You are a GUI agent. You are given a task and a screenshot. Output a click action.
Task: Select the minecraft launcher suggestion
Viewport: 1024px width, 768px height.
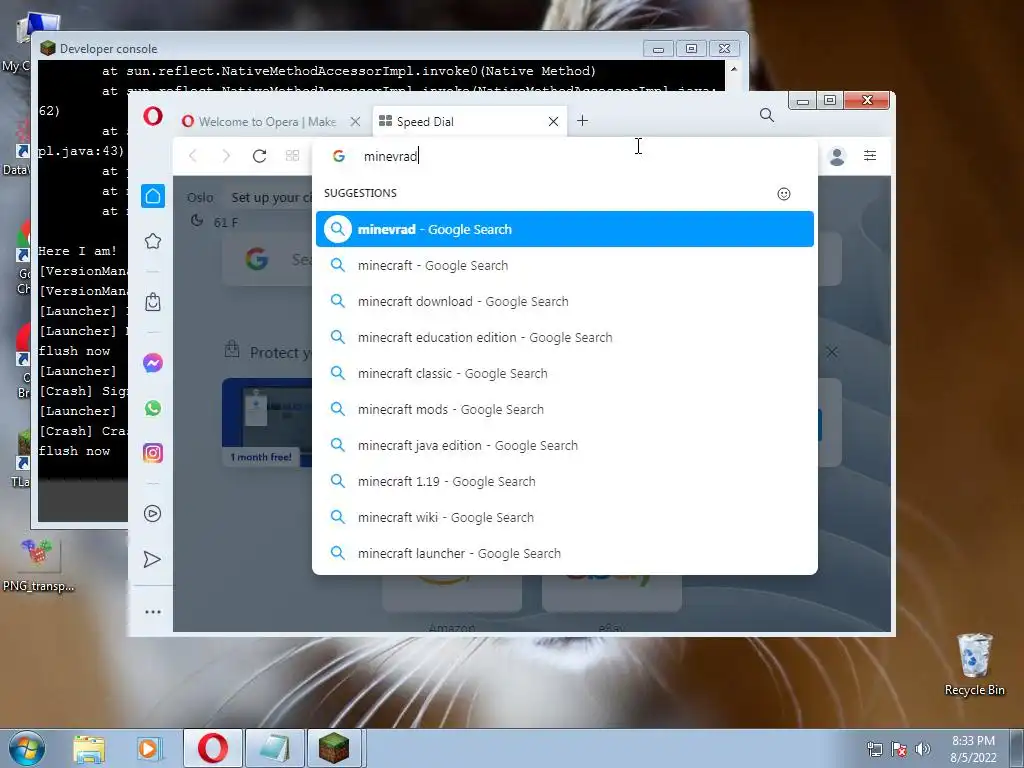[x=565, y=553]
